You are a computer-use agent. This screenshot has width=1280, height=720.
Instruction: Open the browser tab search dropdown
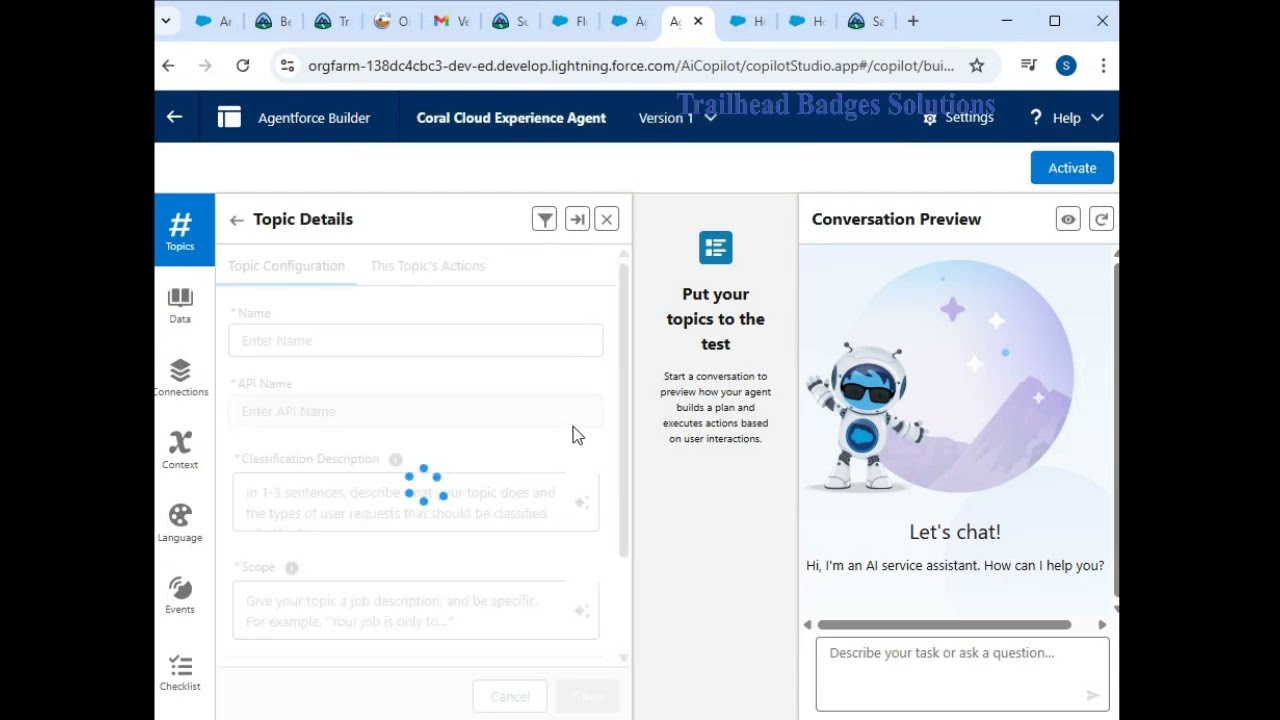(166, 21)
